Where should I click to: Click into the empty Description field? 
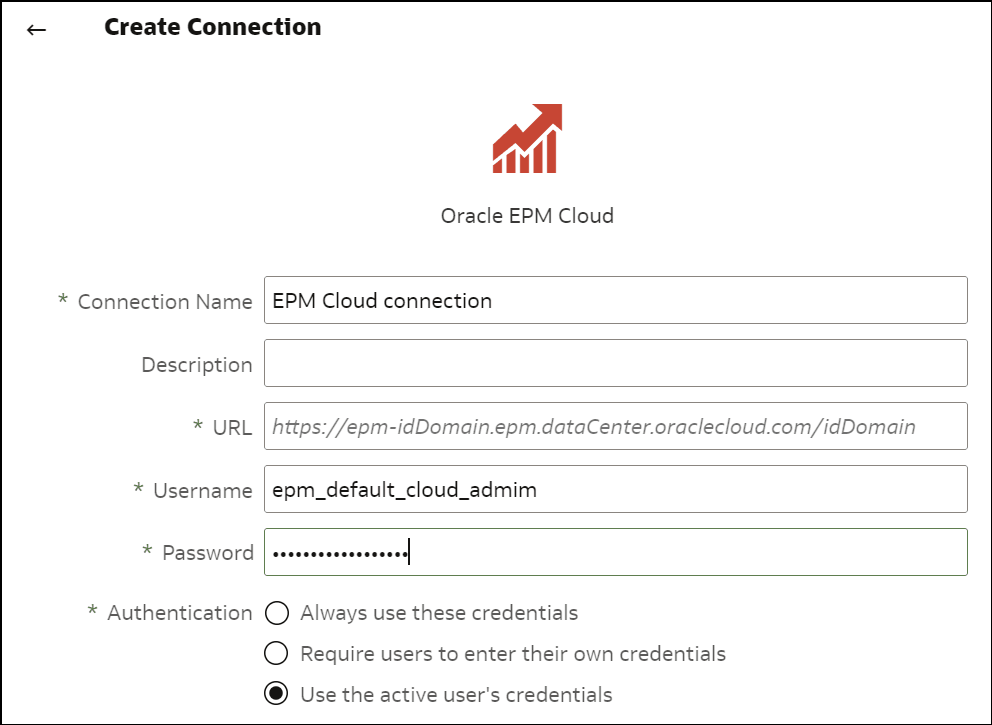(x=616, y=363)
